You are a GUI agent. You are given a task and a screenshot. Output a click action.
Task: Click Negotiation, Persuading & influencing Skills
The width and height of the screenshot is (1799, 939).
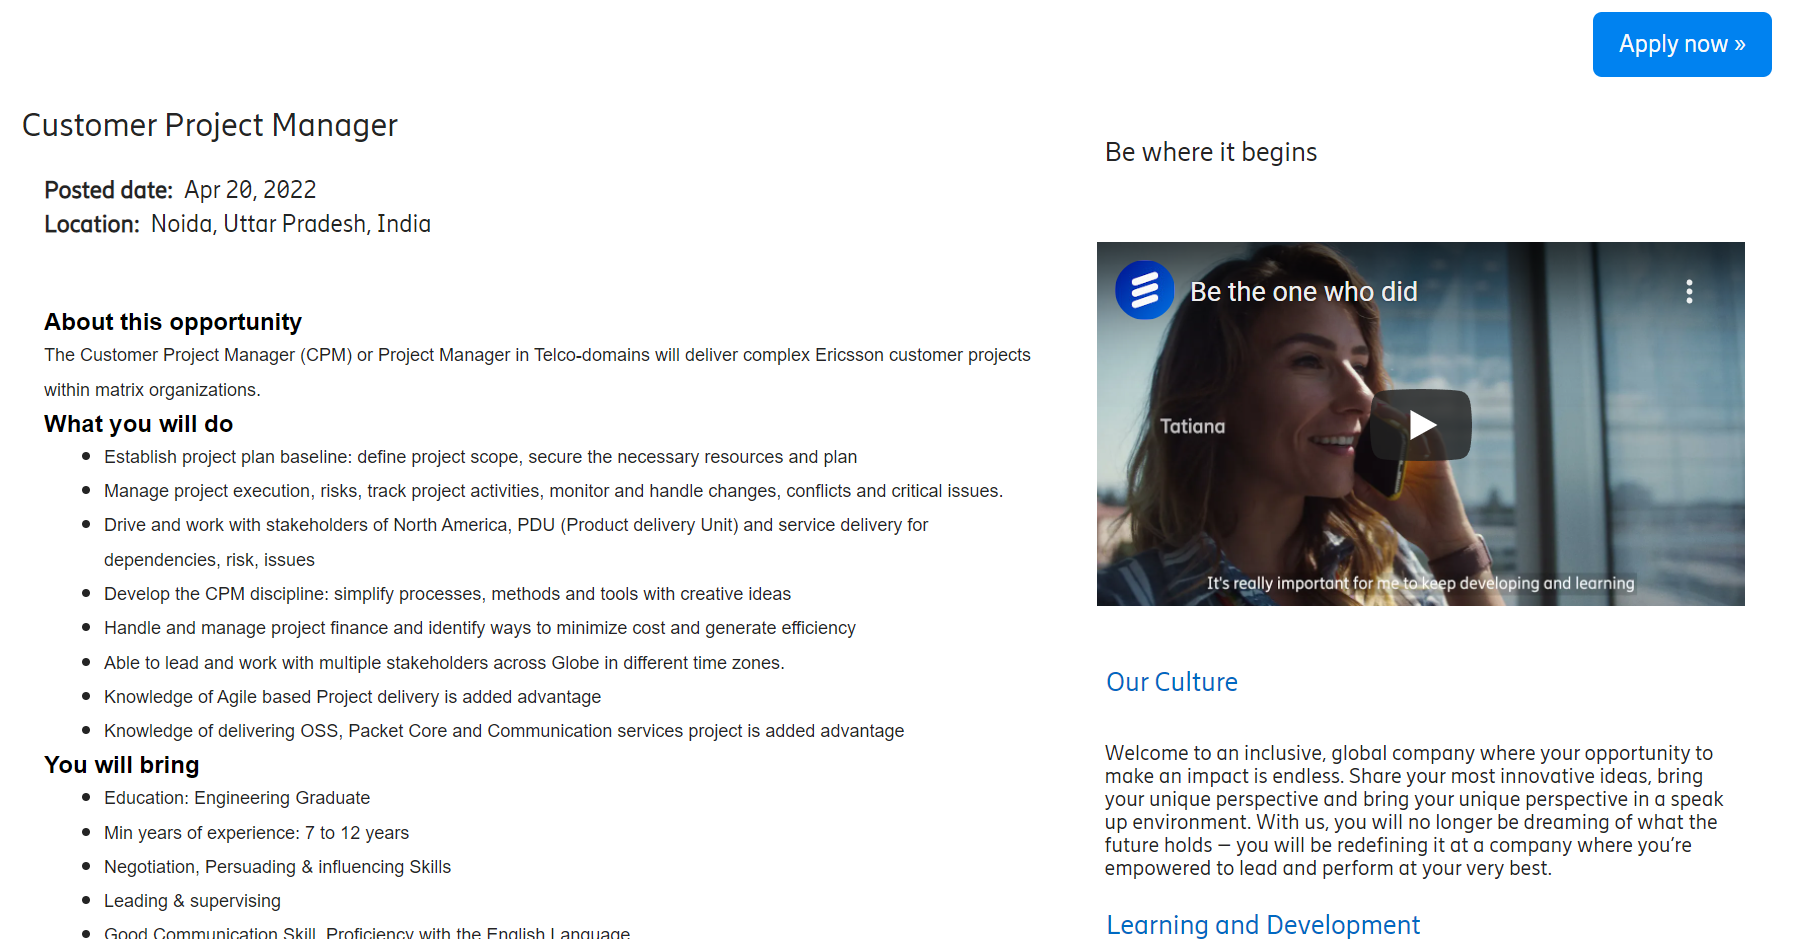pos(277,867)
